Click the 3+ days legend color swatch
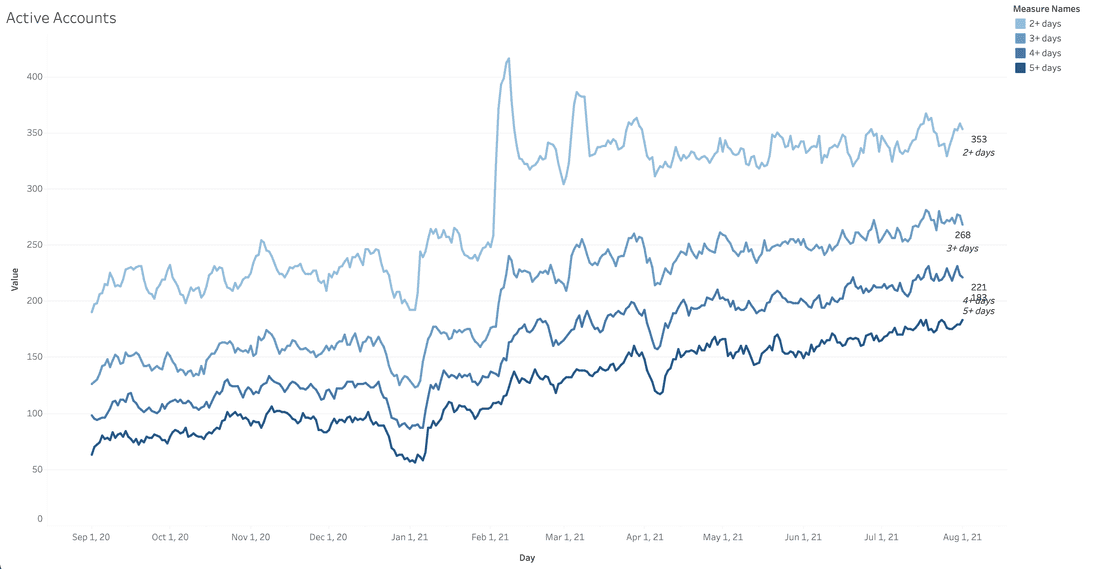 pos(1020,38)
